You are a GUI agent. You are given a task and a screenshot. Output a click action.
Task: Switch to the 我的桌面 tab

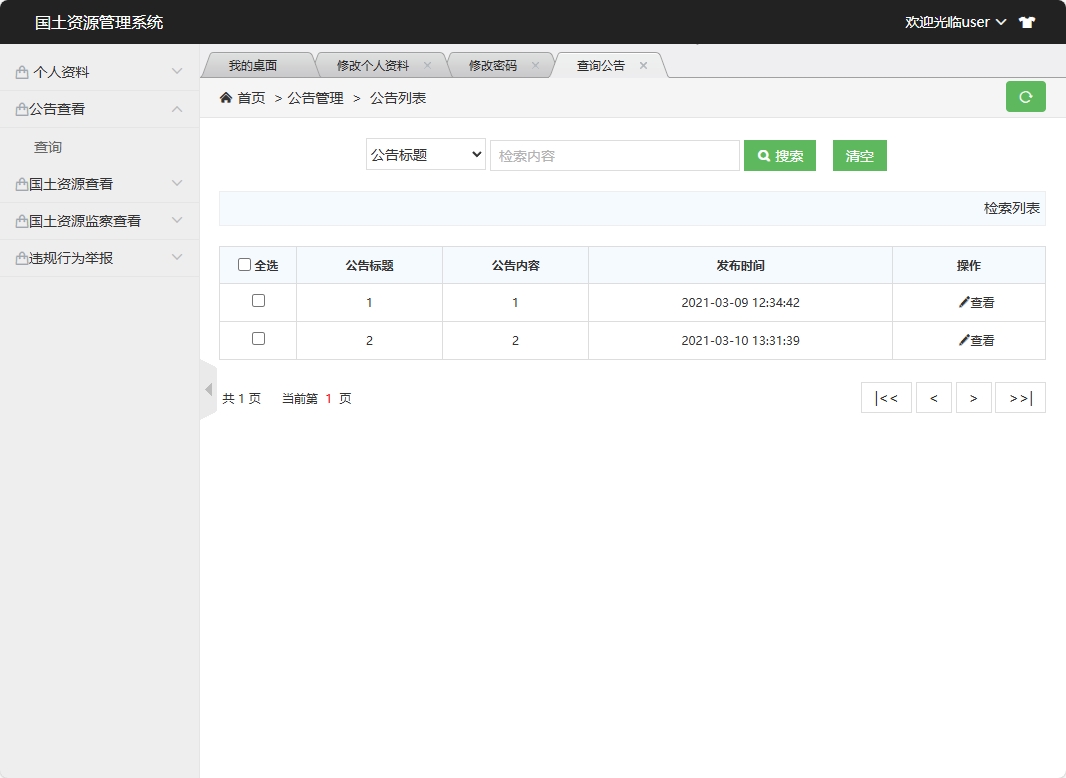pyautogui.click(x=252, y=66)
